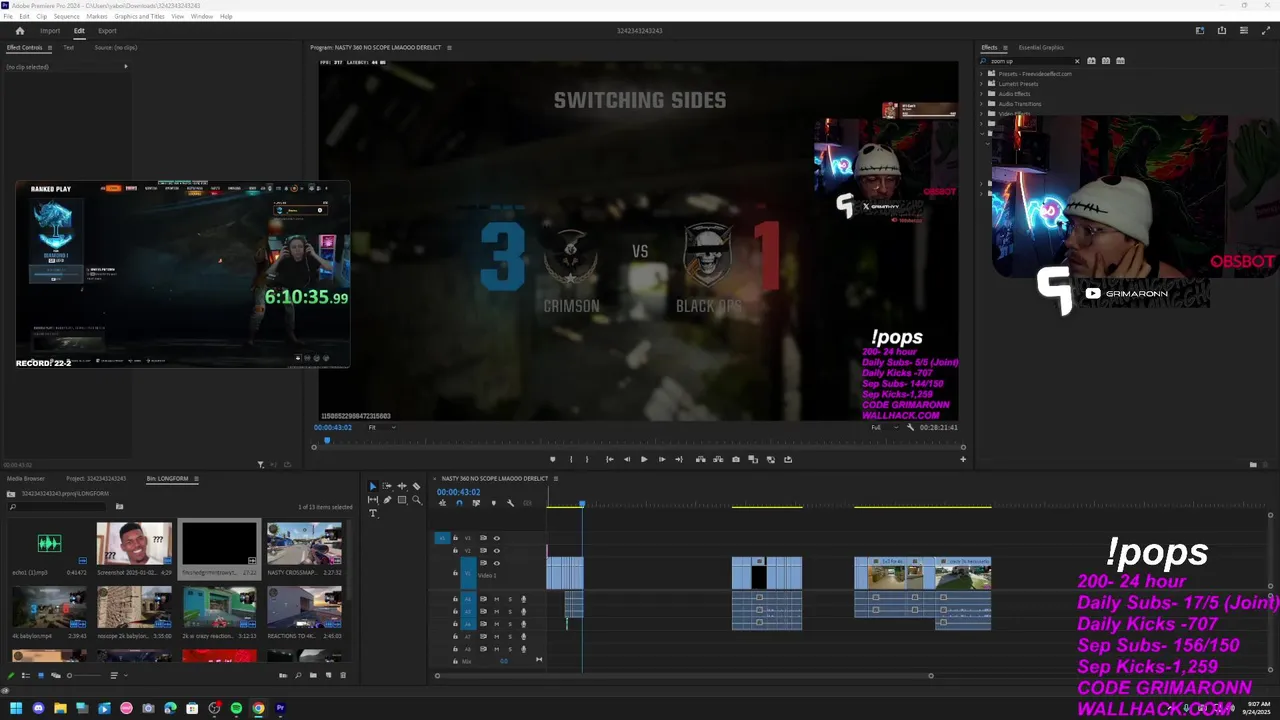This screenshot has height=720, width=1280.
Task: Step forward one frame in Program Monitor
Action: pyautogui.click(x=661, y=459)
